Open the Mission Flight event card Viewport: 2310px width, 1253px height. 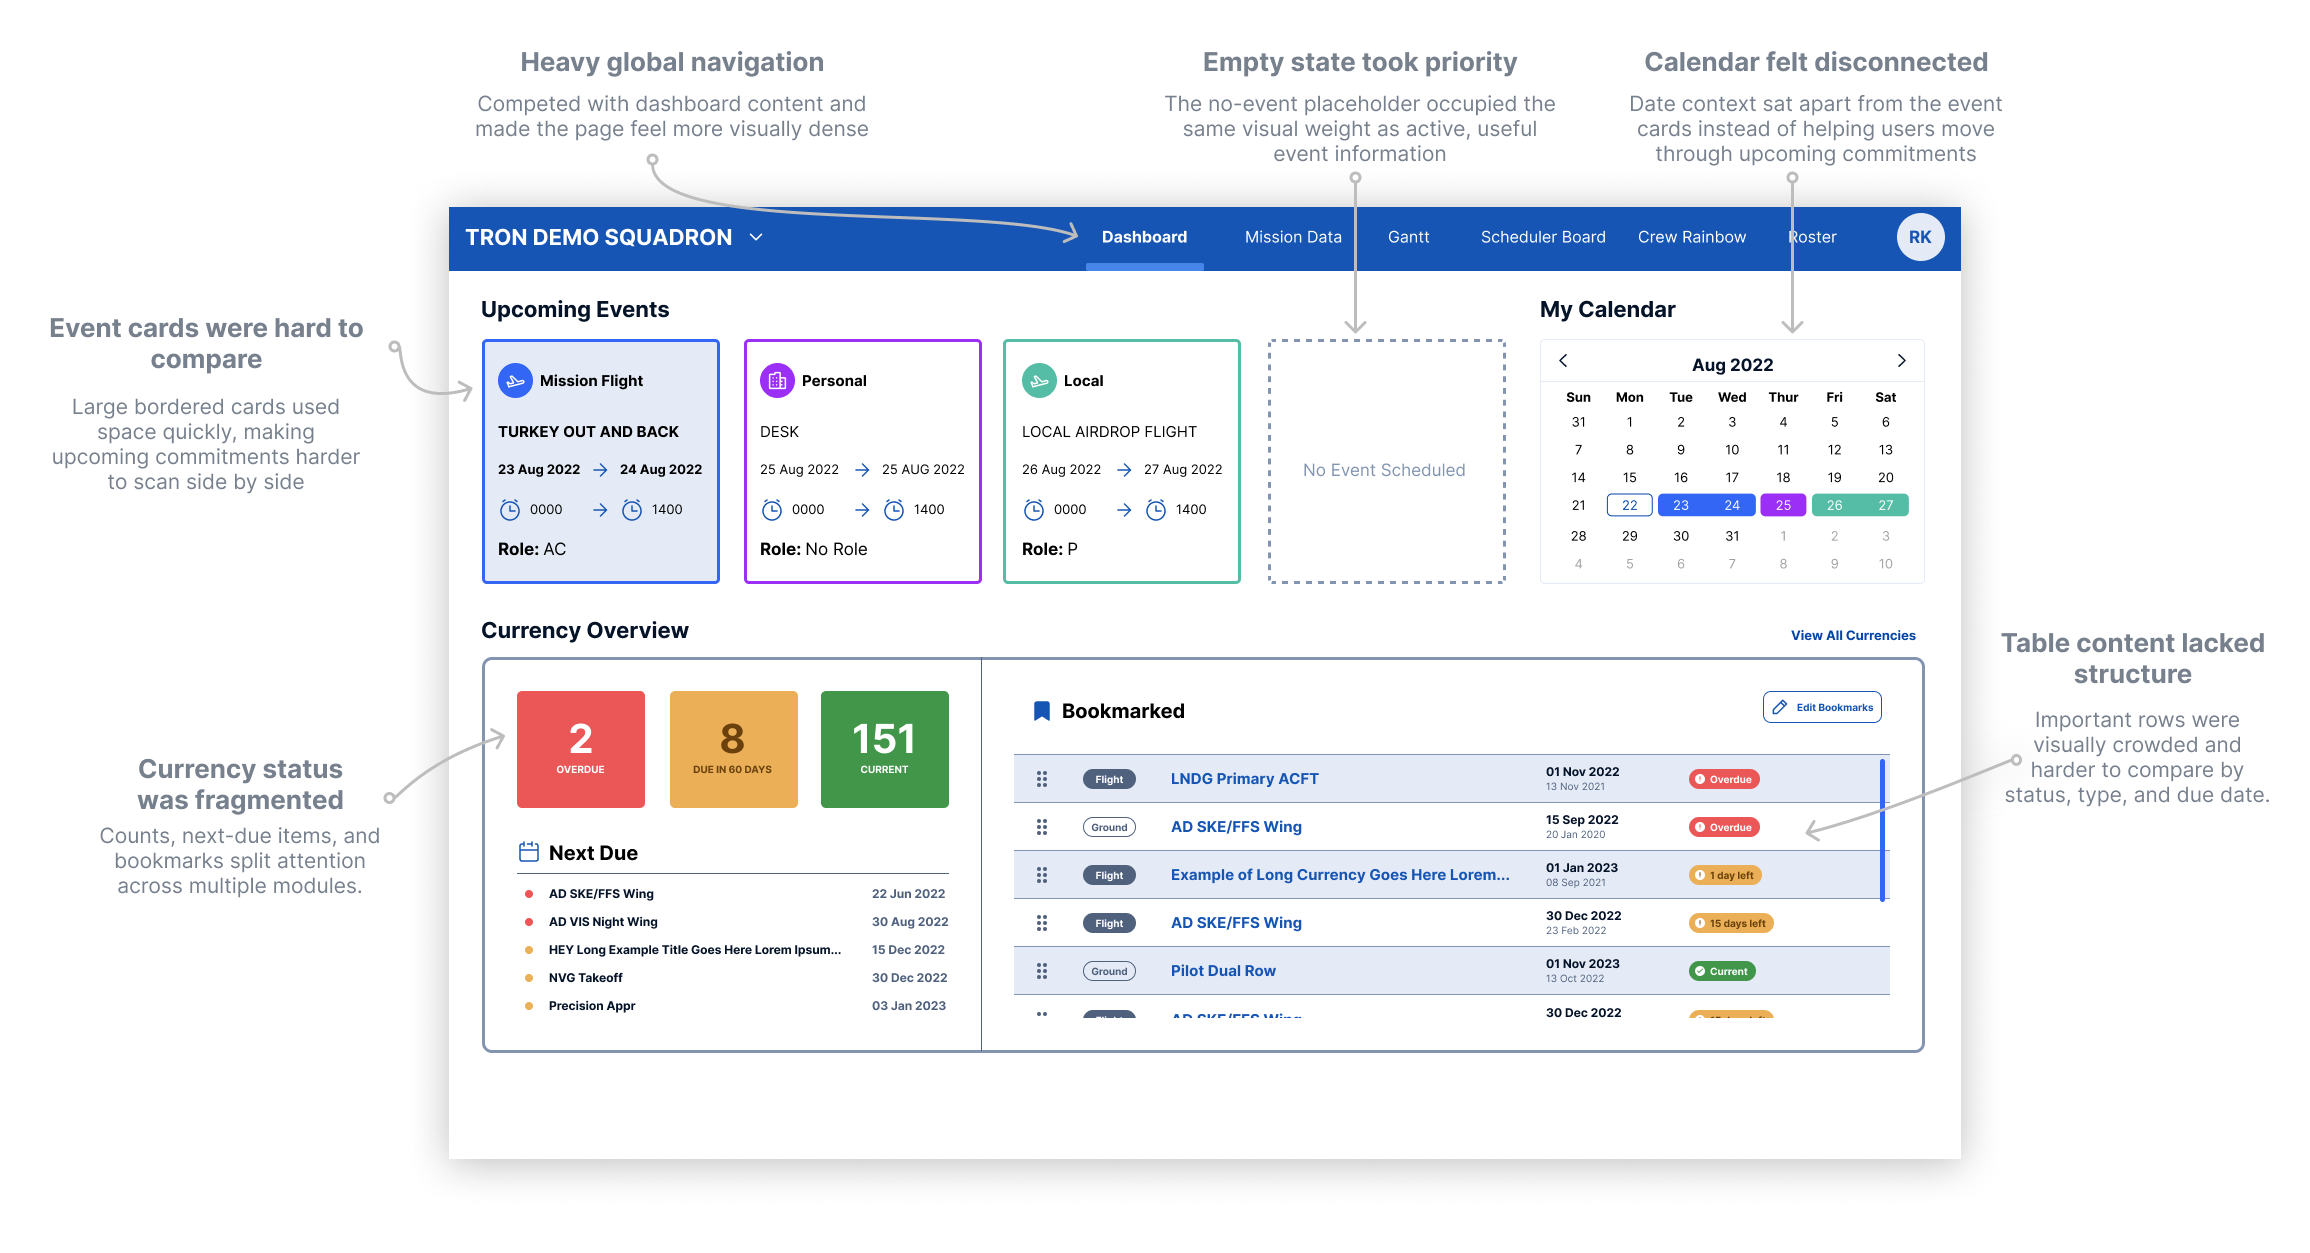pos(601,461)
